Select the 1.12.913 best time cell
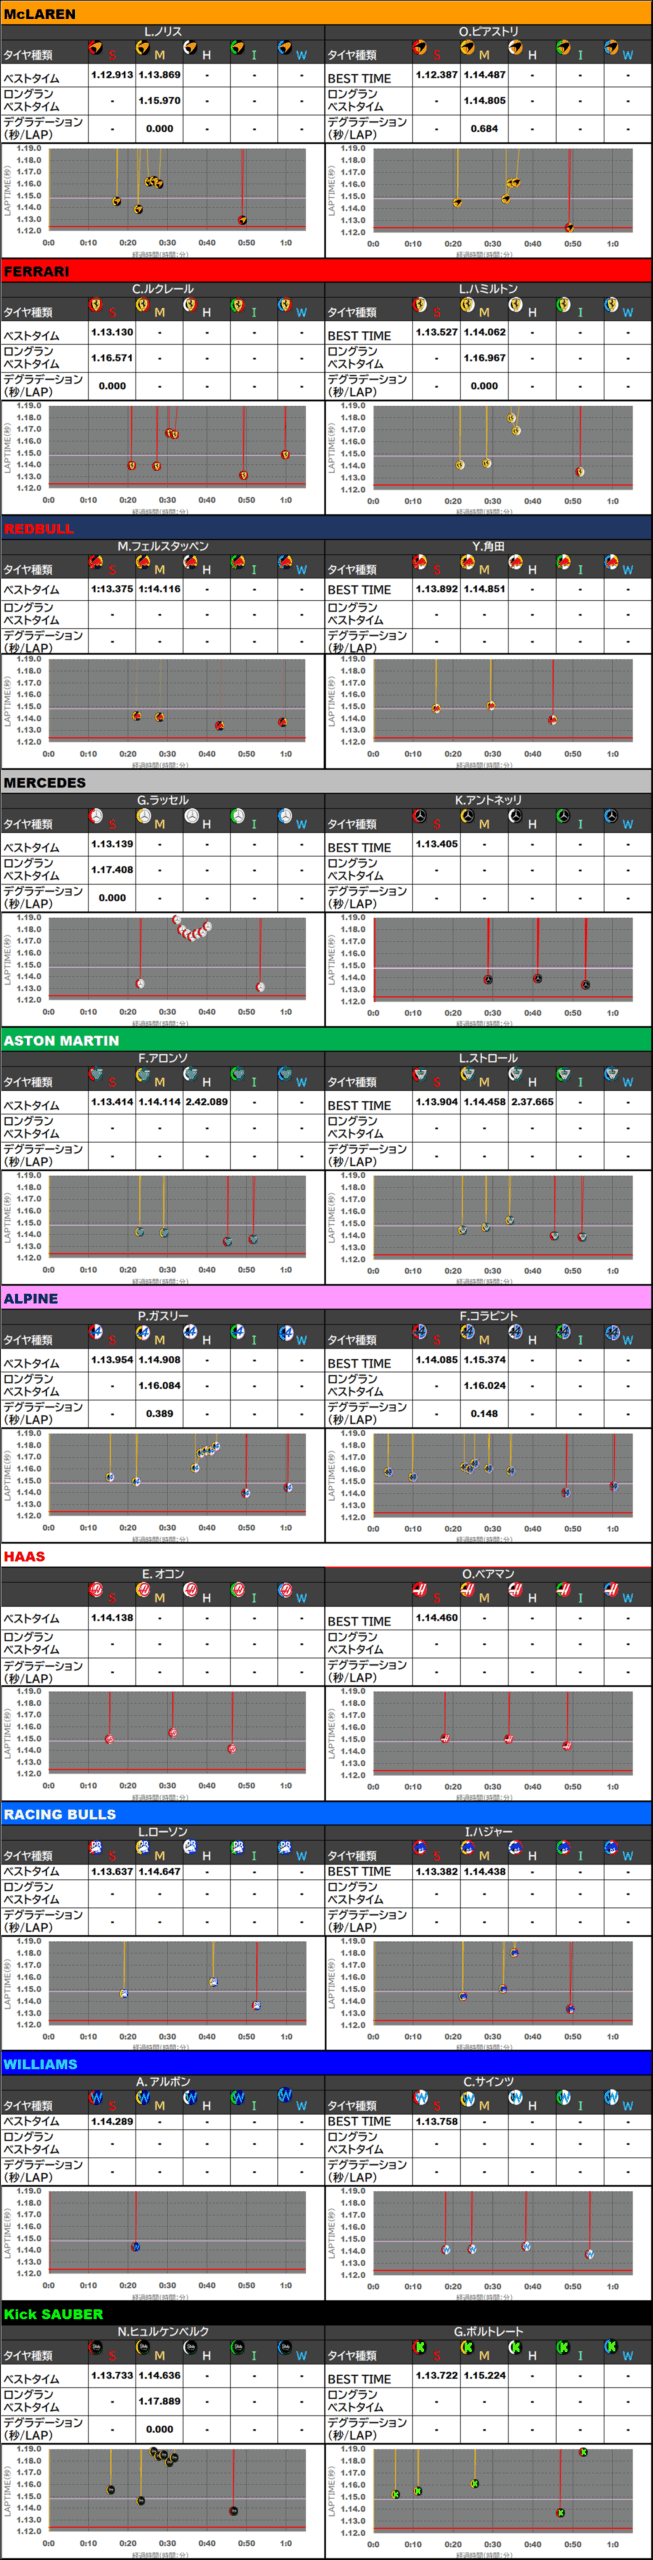Viewport: 653px width, 2560px height. click(x=112, y=75)
